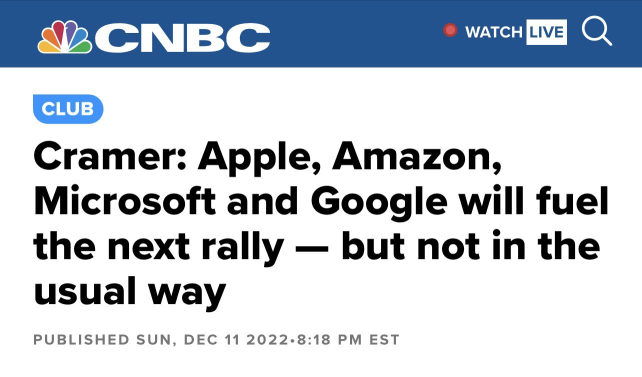Click the word Google in headline

pyautogui.click(x=379, y=203)
